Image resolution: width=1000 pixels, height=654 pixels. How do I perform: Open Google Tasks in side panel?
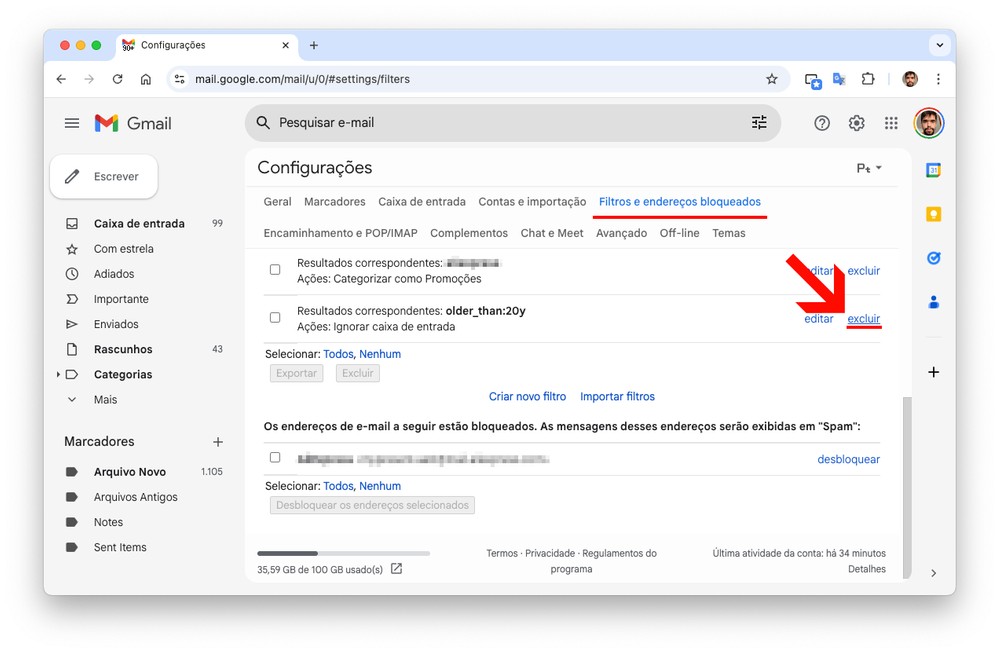coord(933,258)
